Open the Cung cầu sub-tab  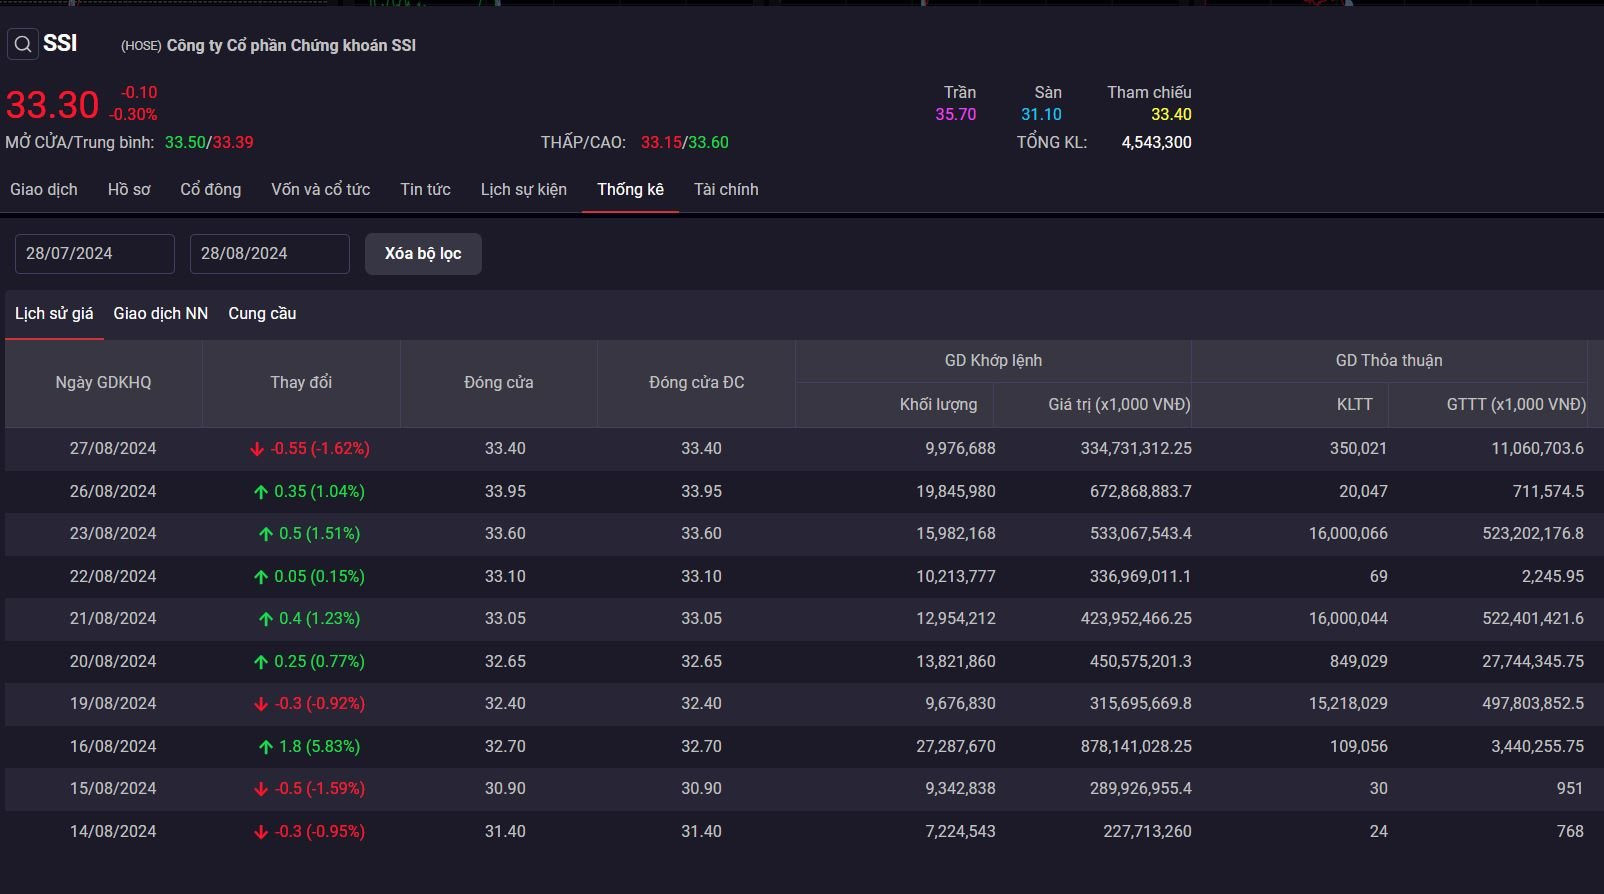coord(262,313)
